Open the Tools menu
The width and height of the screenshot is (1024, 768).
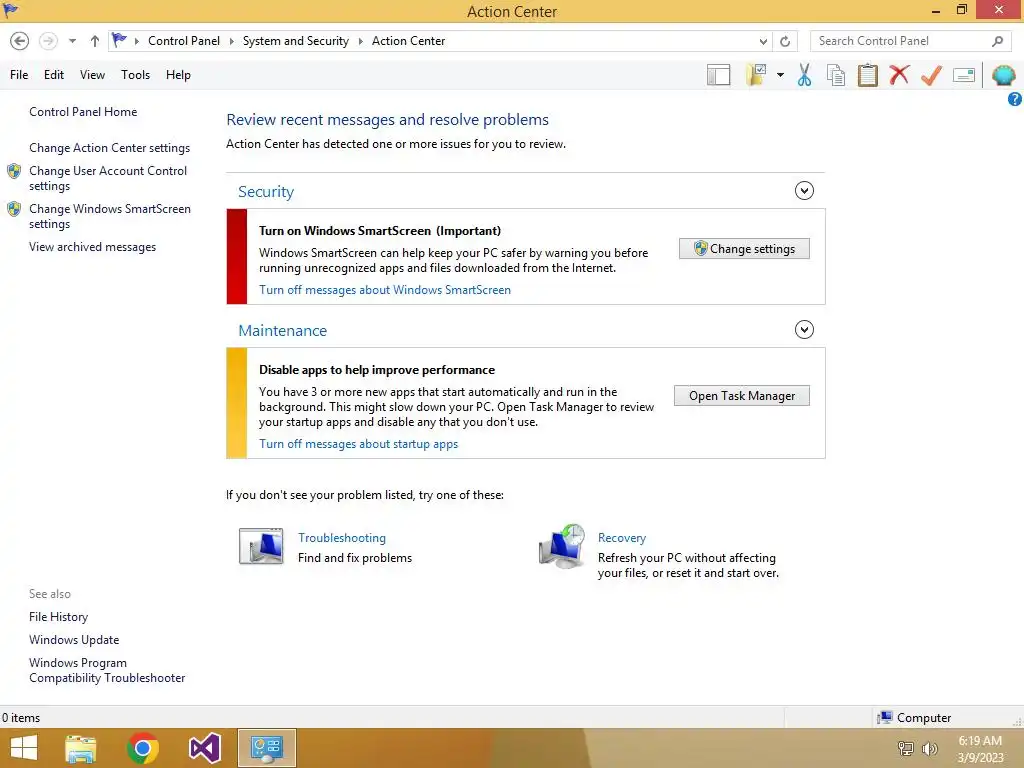[135, 75]
